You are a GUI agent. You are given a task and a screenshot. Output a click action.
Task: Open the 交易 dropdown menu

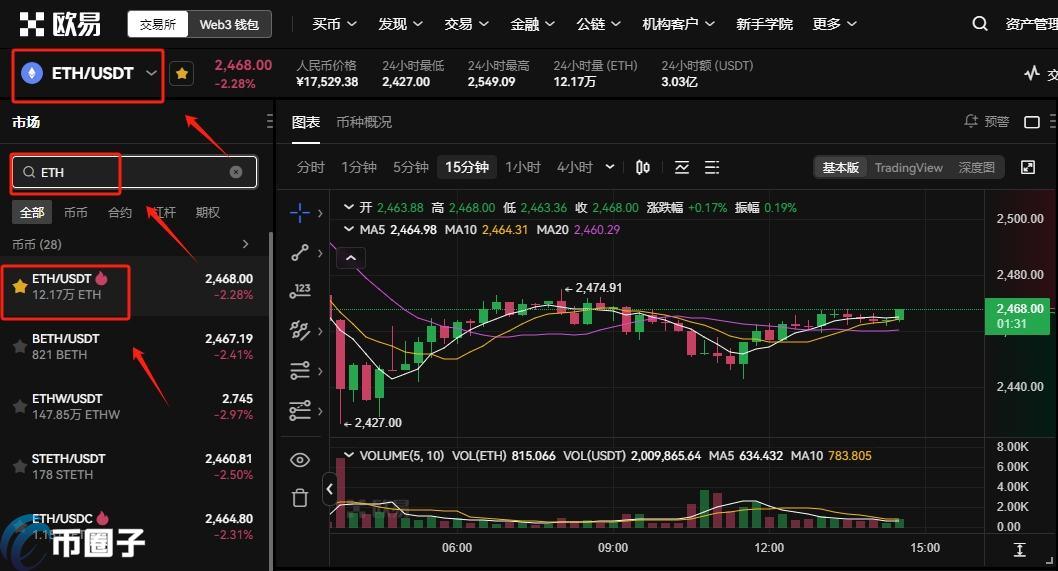[x=466, y=24]
